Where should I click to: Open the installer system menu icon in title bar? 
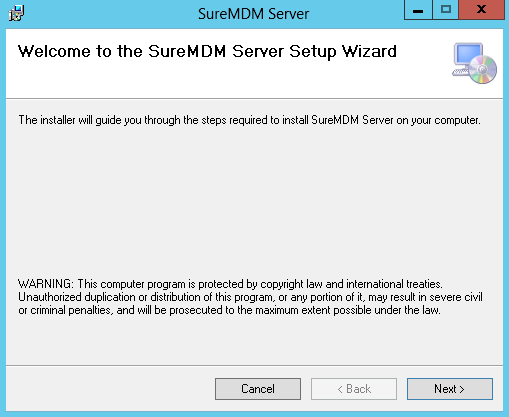[x=16, y=13]
